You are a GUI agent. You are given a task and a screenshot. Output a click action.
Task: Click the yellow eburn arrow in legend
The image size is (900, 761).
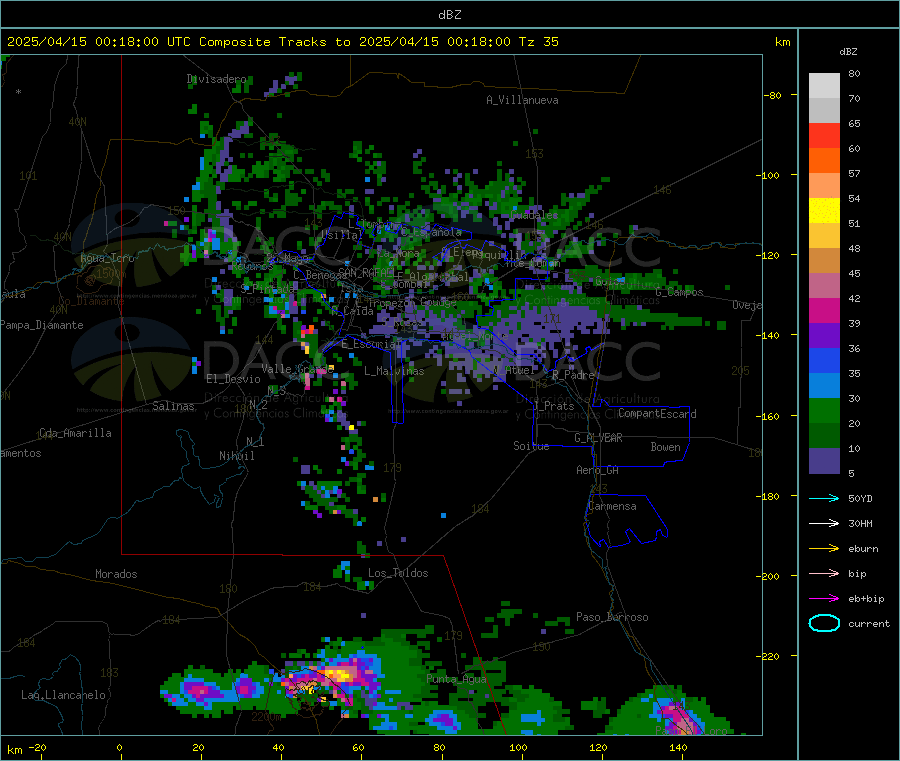click(824, 548)
